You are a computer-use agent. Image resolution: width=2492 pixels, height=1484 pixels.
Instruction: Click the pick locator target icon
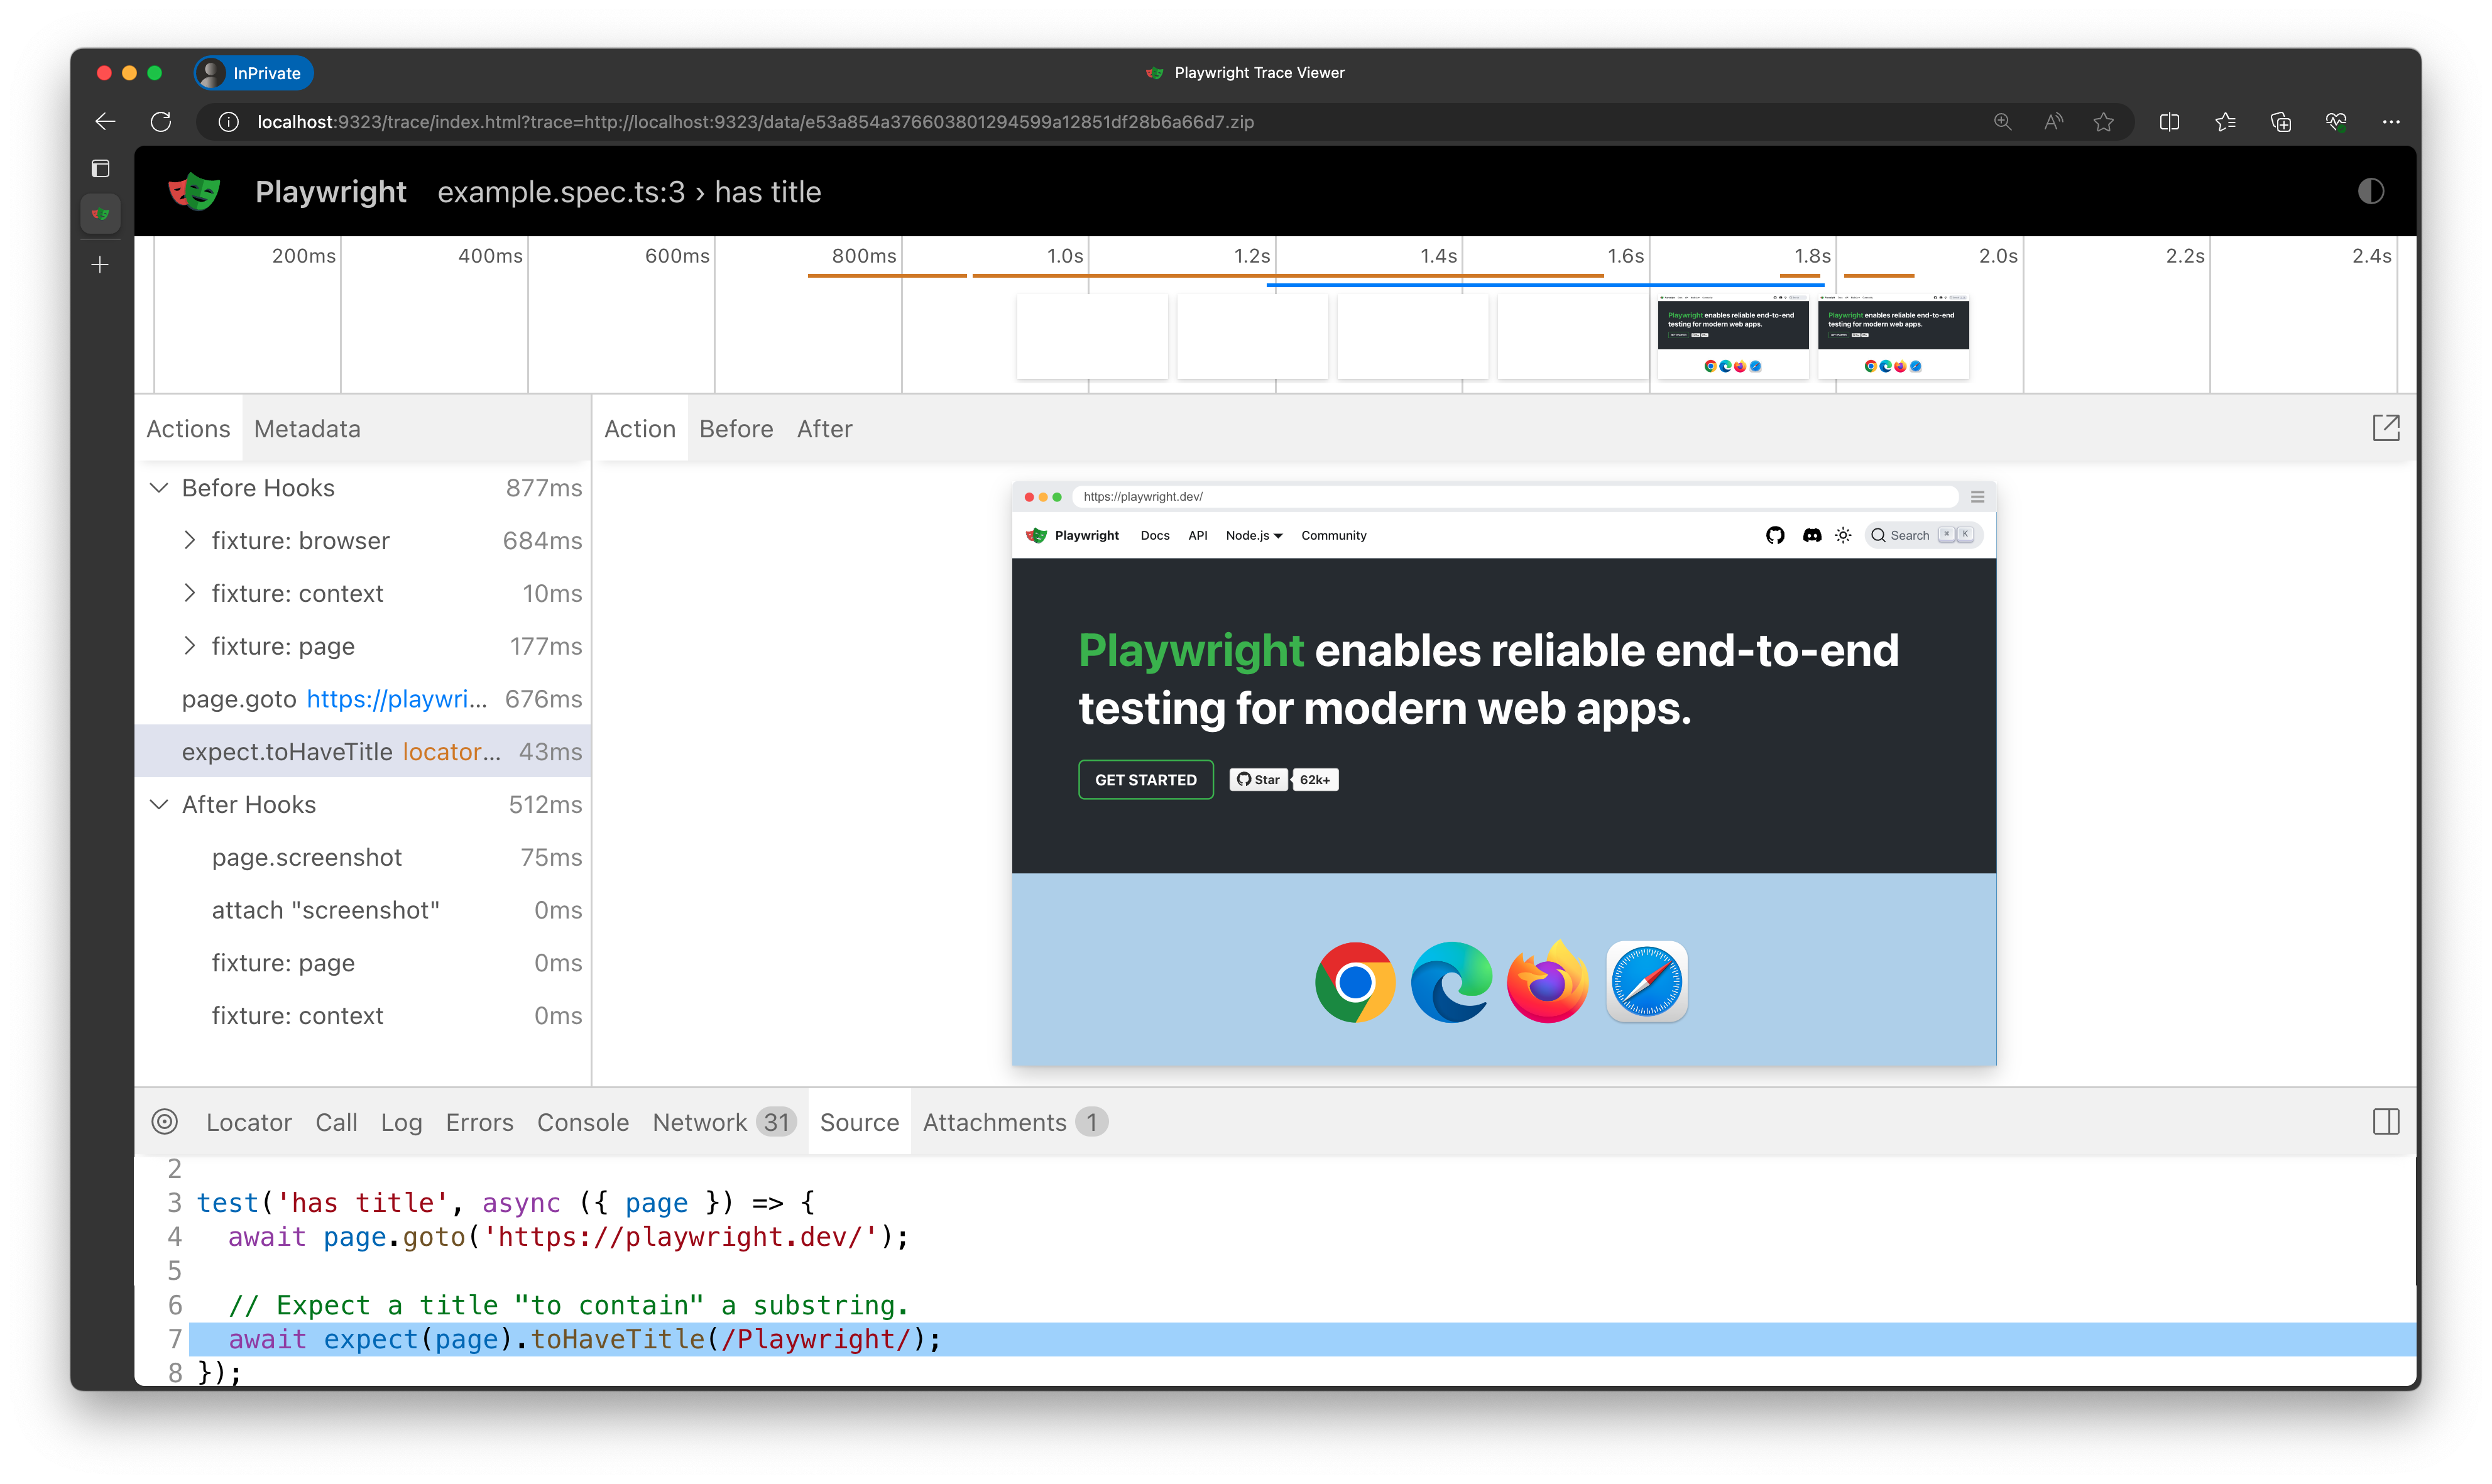[165, 1122]
